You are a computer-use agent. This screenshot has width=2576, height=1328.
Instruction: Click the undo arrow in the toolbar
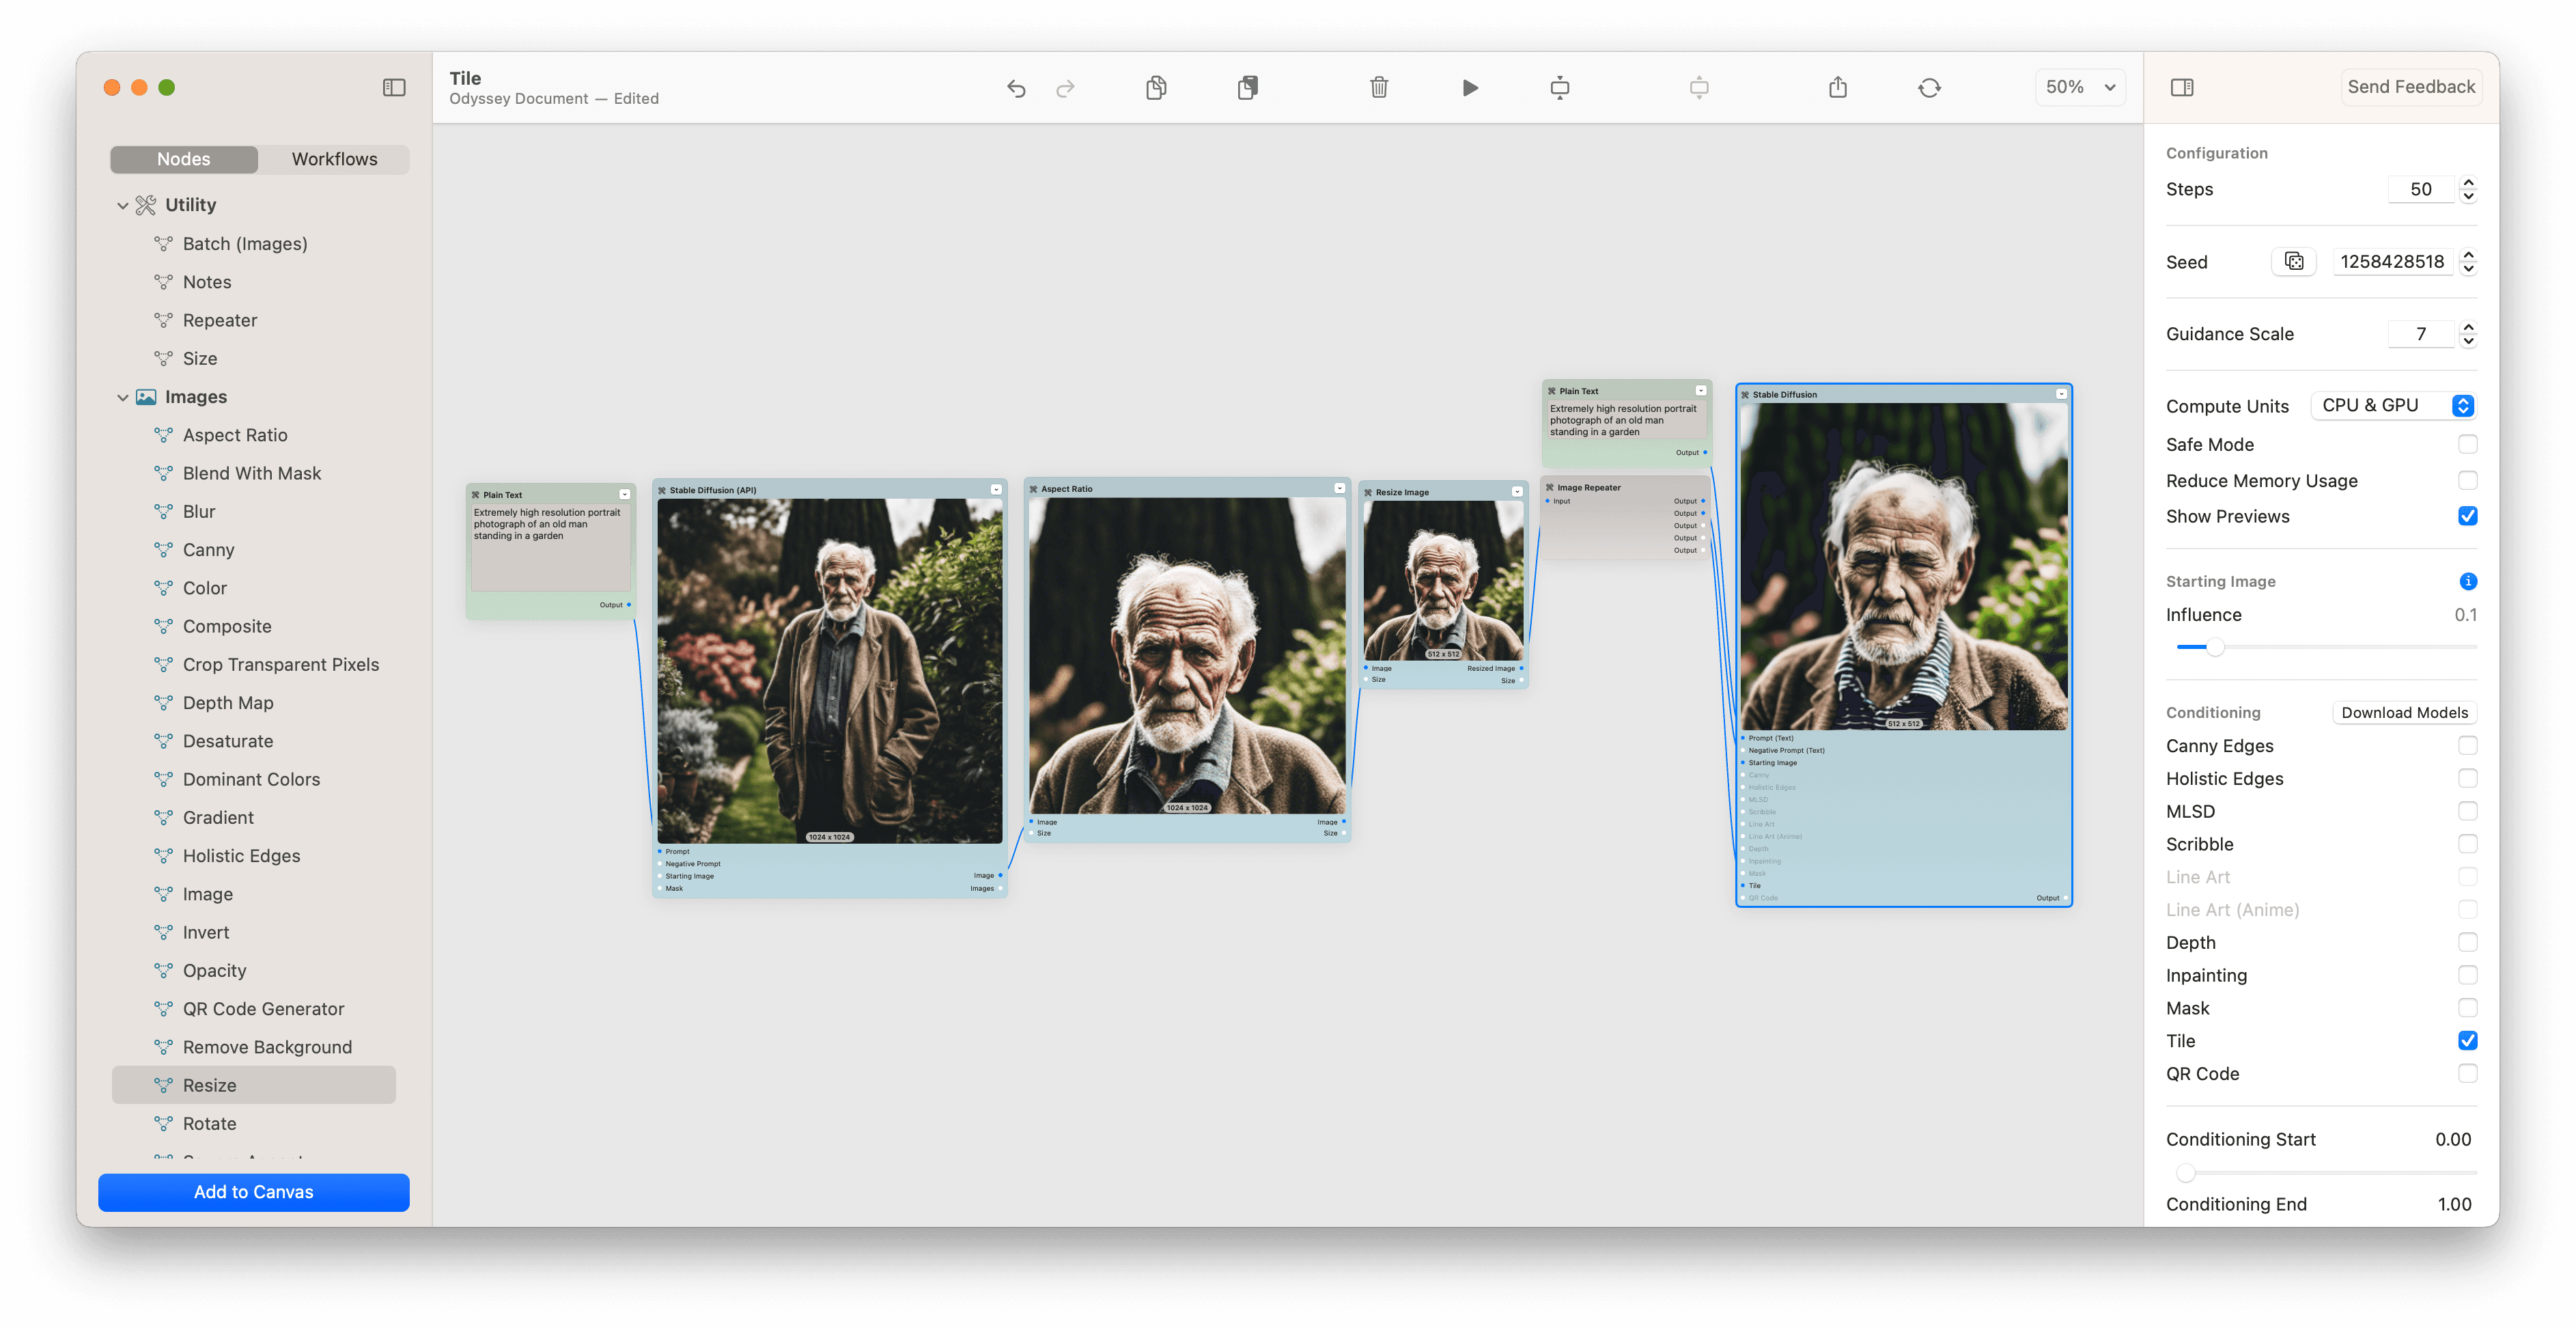(1016, 88)
